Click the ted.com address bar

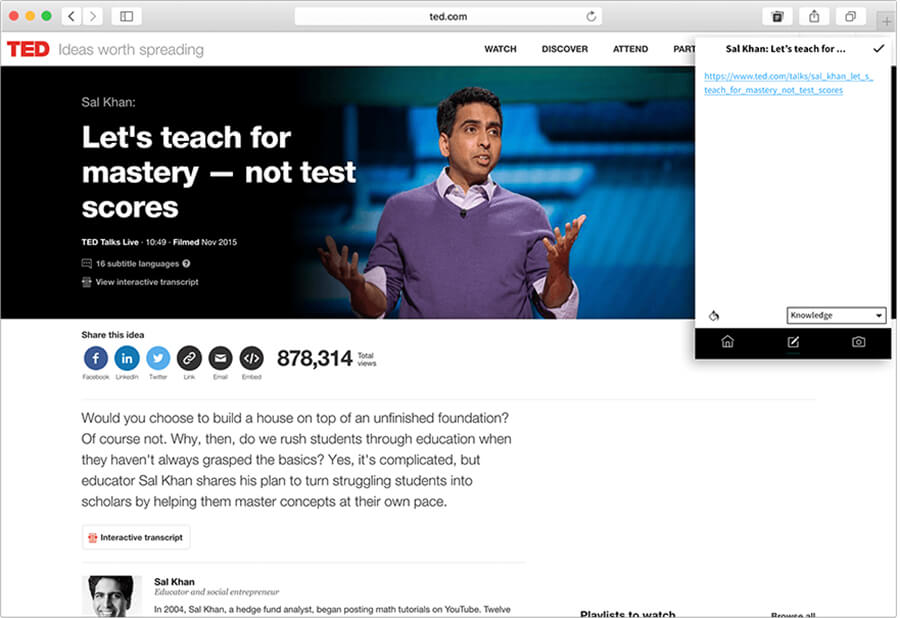point(448,16)
